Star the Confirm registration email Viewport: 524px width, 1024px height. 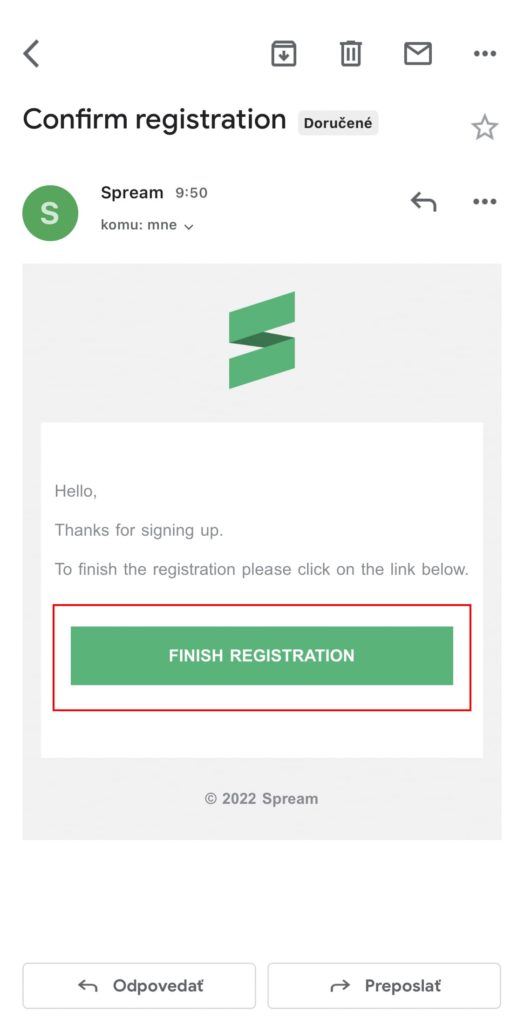coord(485,127)
